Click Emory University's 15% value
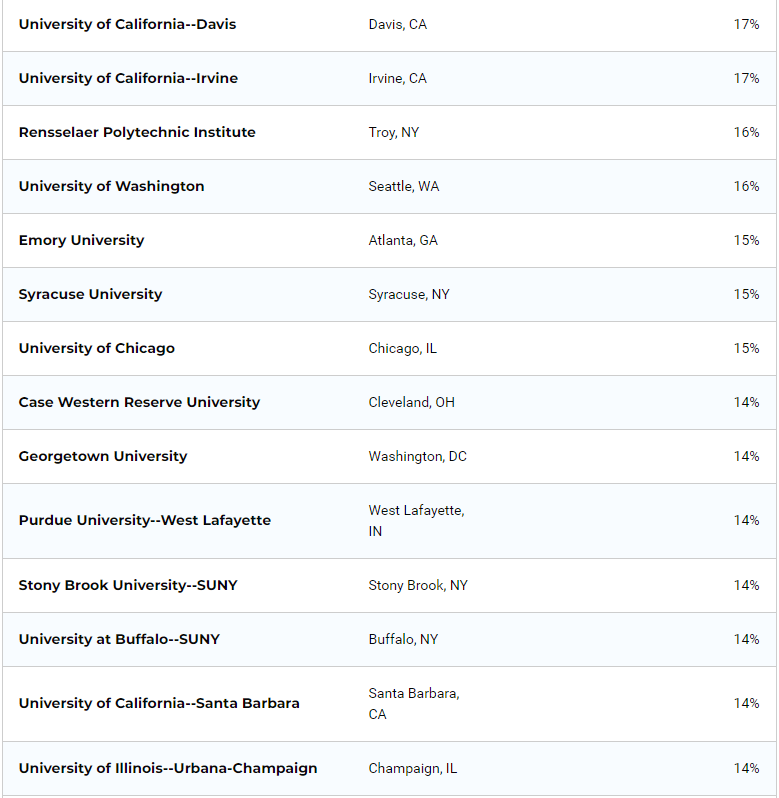The image size is (779, 798). (746, 240)
